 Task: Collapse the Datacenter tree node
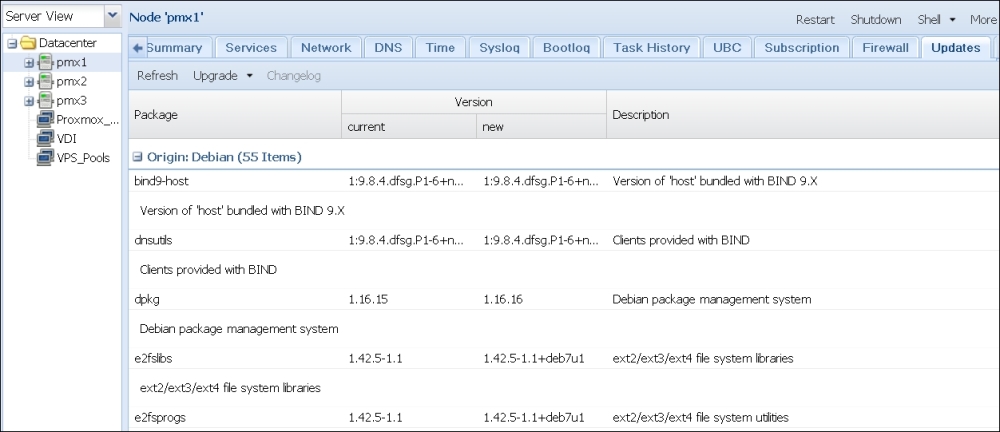click(x=11, y=43)
